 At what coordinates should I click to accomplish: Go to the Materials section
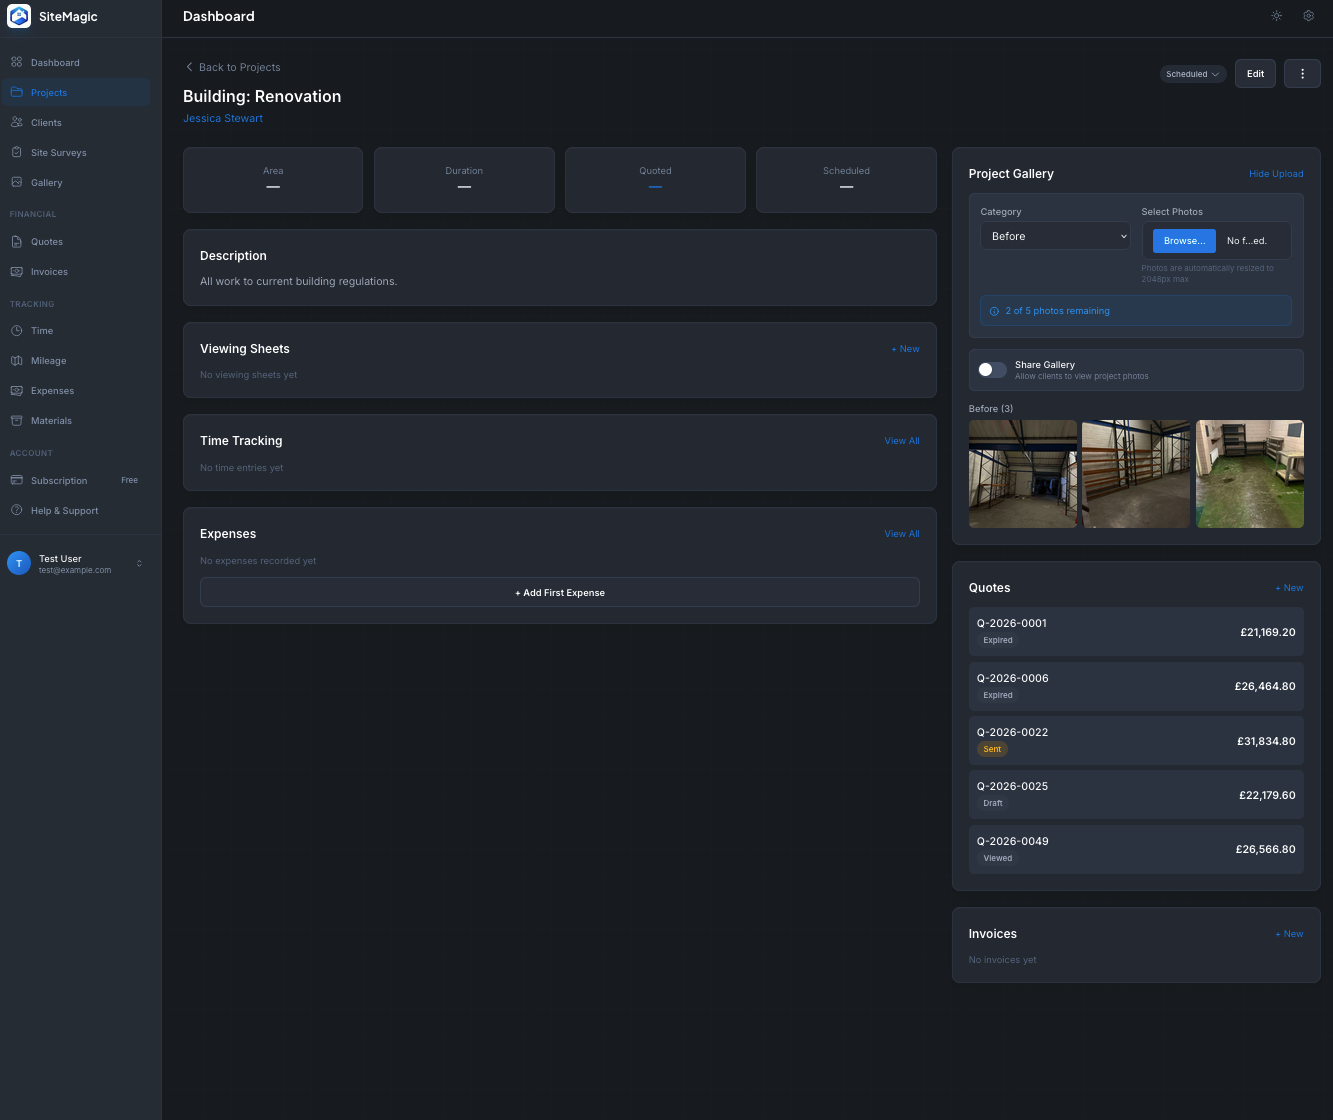pyautogui.click(x=52, y=420)
